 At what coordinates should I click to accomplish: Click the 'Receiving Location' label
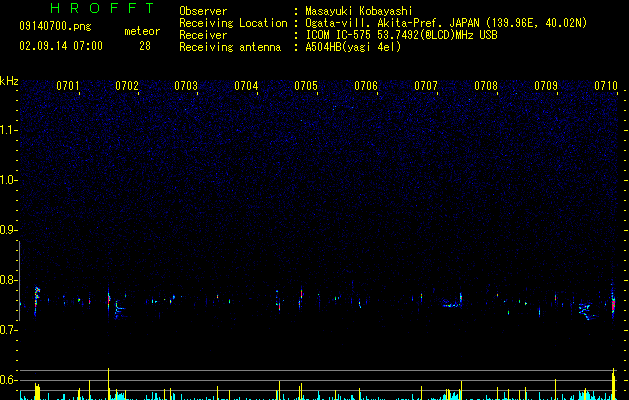233,23
